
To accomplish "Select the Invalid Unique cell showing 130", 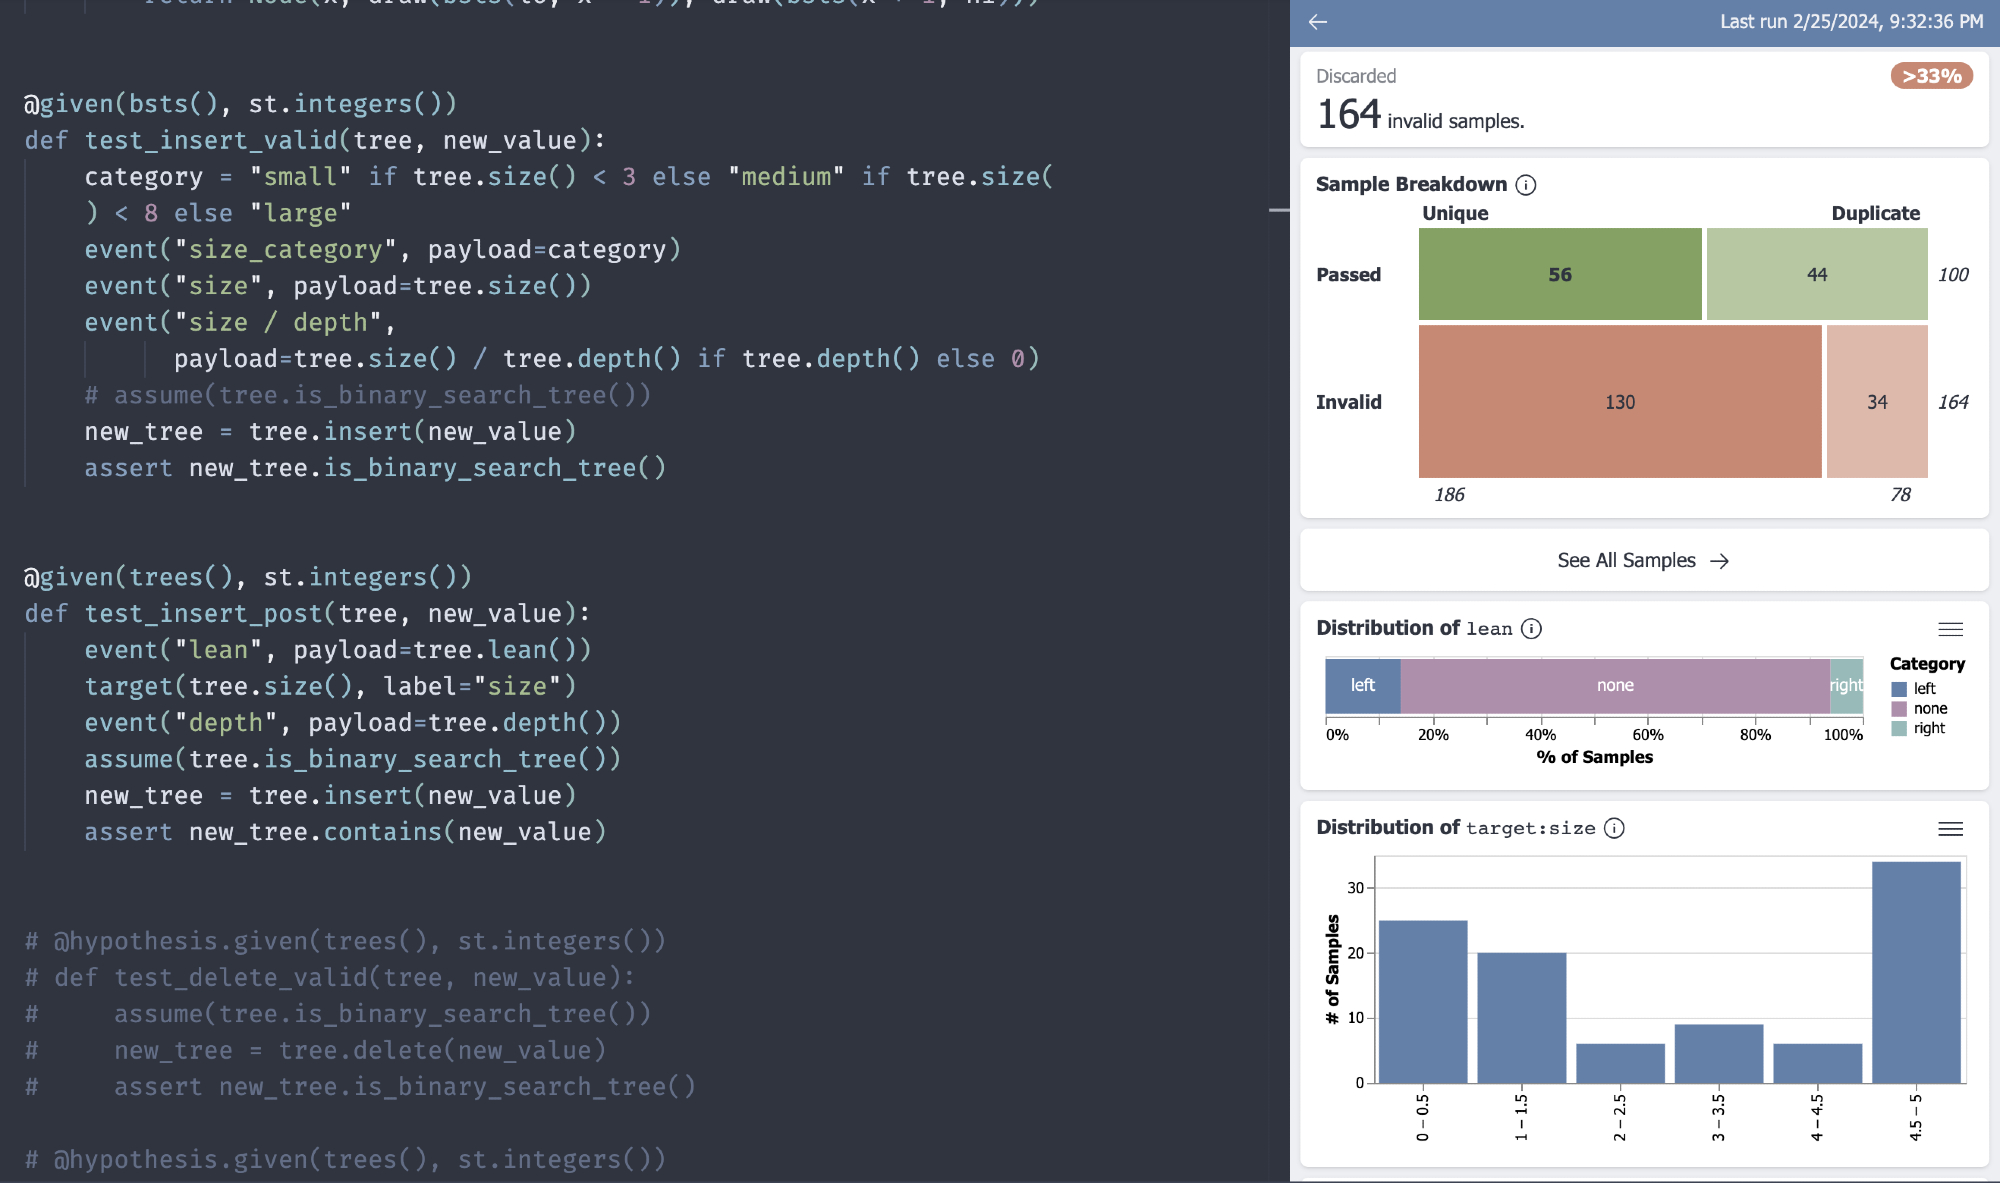I will point(1619,402).
